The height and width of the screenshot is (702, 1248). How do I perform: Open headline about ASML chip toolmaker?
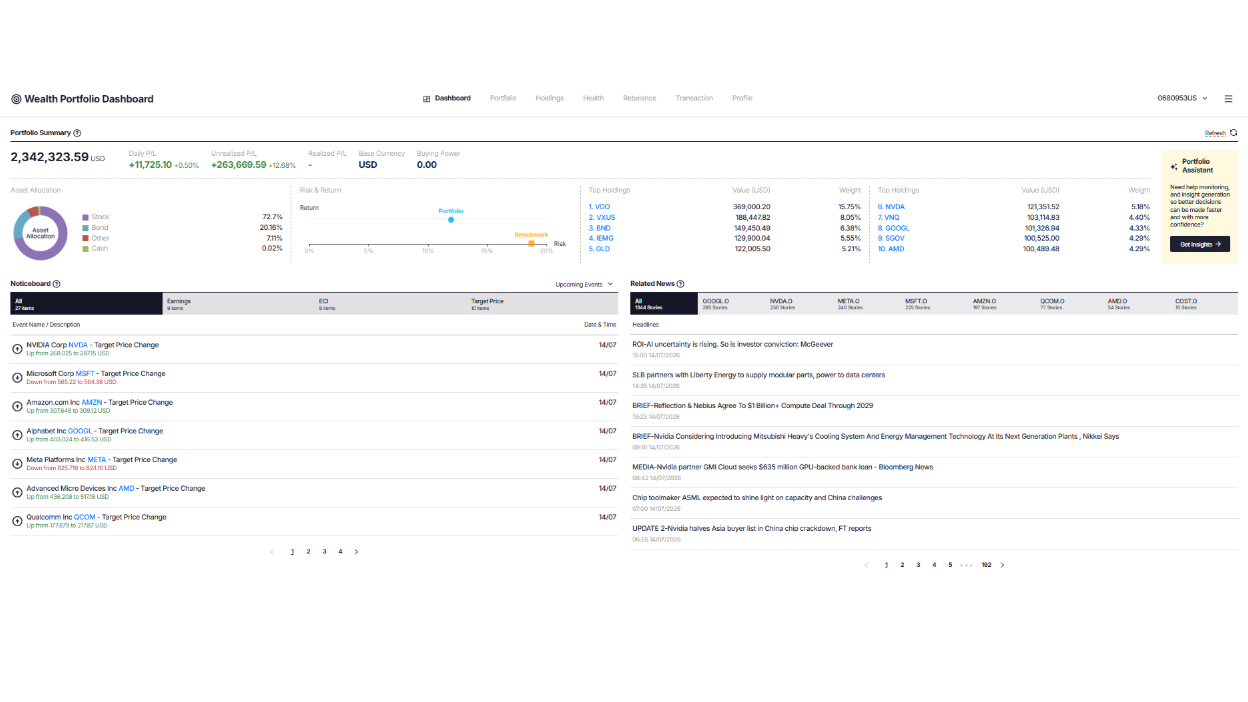(x=757, y=497)
